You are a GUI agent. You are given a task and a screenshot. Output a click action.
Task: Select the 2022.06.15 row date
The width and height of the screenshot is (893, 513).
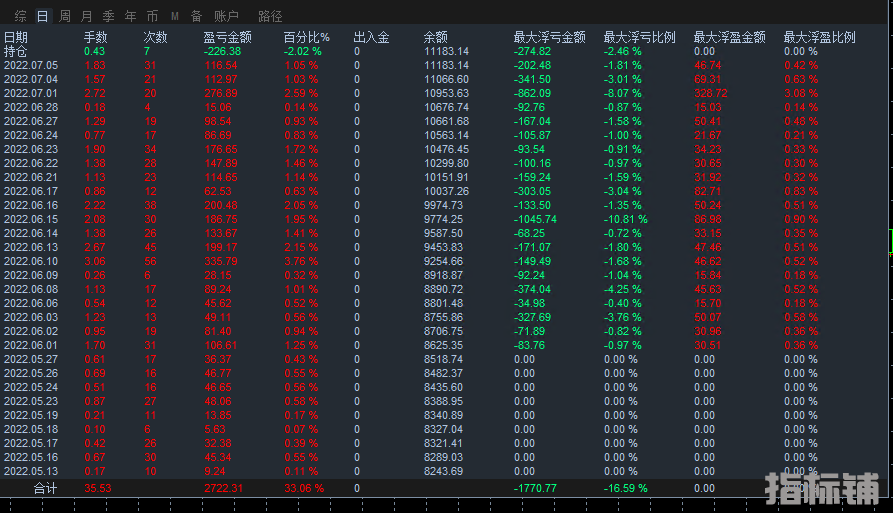(x=31, y=218)
